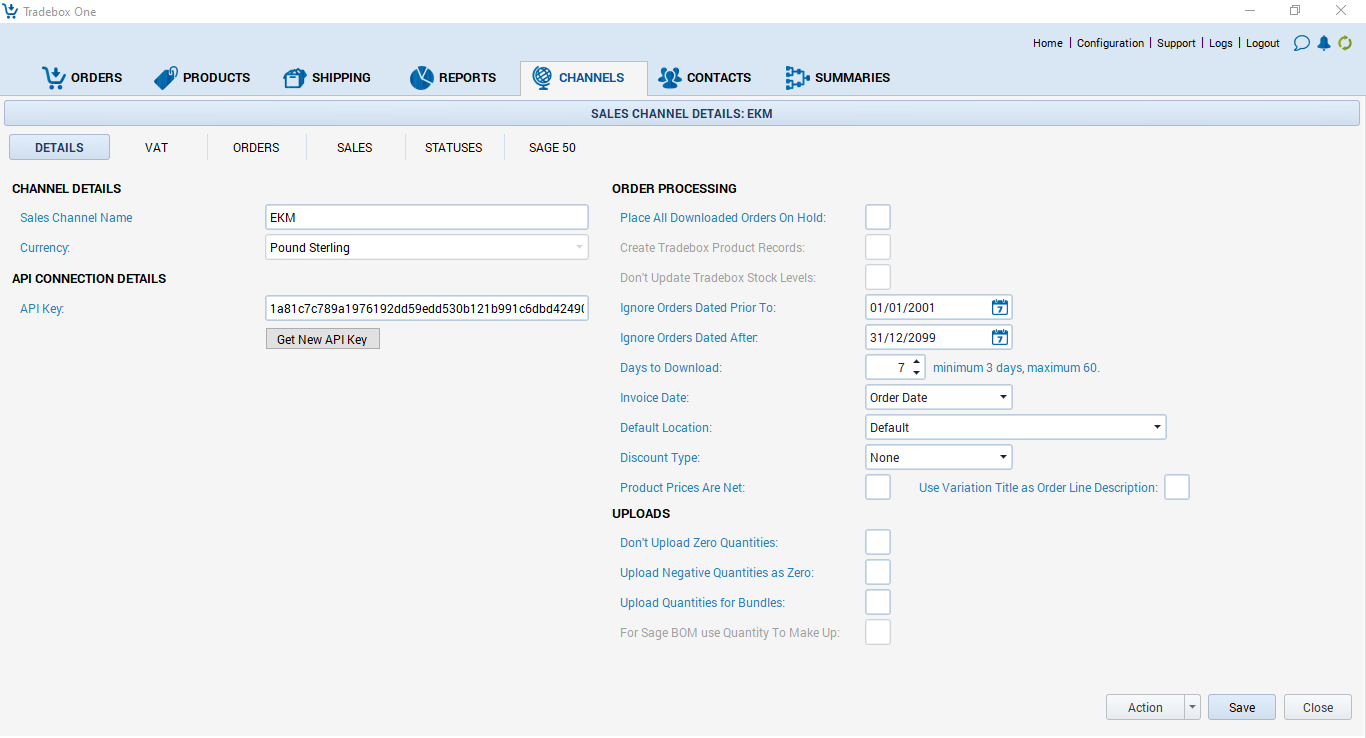The width and height of the screenshot is (1366, 738).
Task: Enable Place All Downloaded Orders On Hold
Action: point(878,217)
